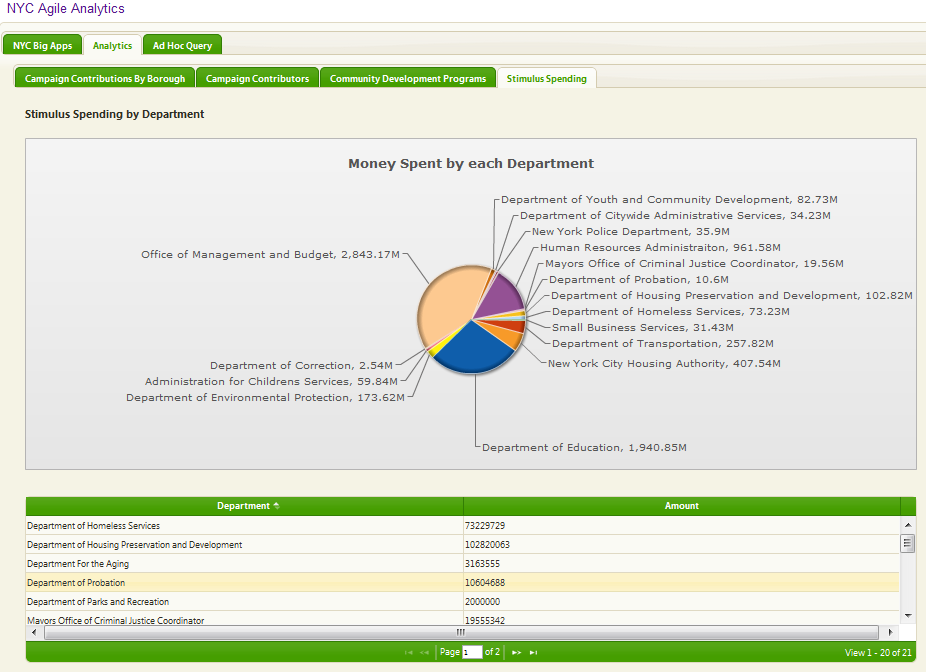Go to last page pager icon
Viewport: 926px width, 672px height.
click(x=533, y=653)
